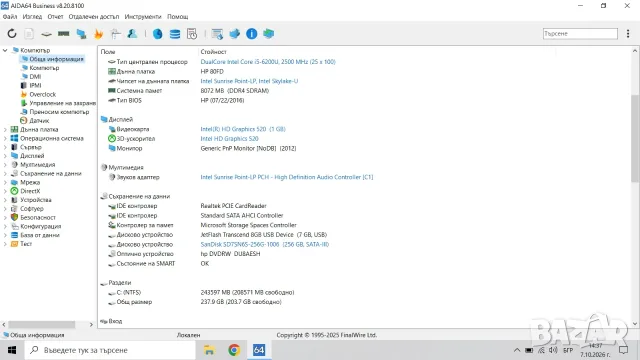Open the SanDisk SD7SN6S-256G link
Viewport: 640px width, 360px height.
click(264, 244)
